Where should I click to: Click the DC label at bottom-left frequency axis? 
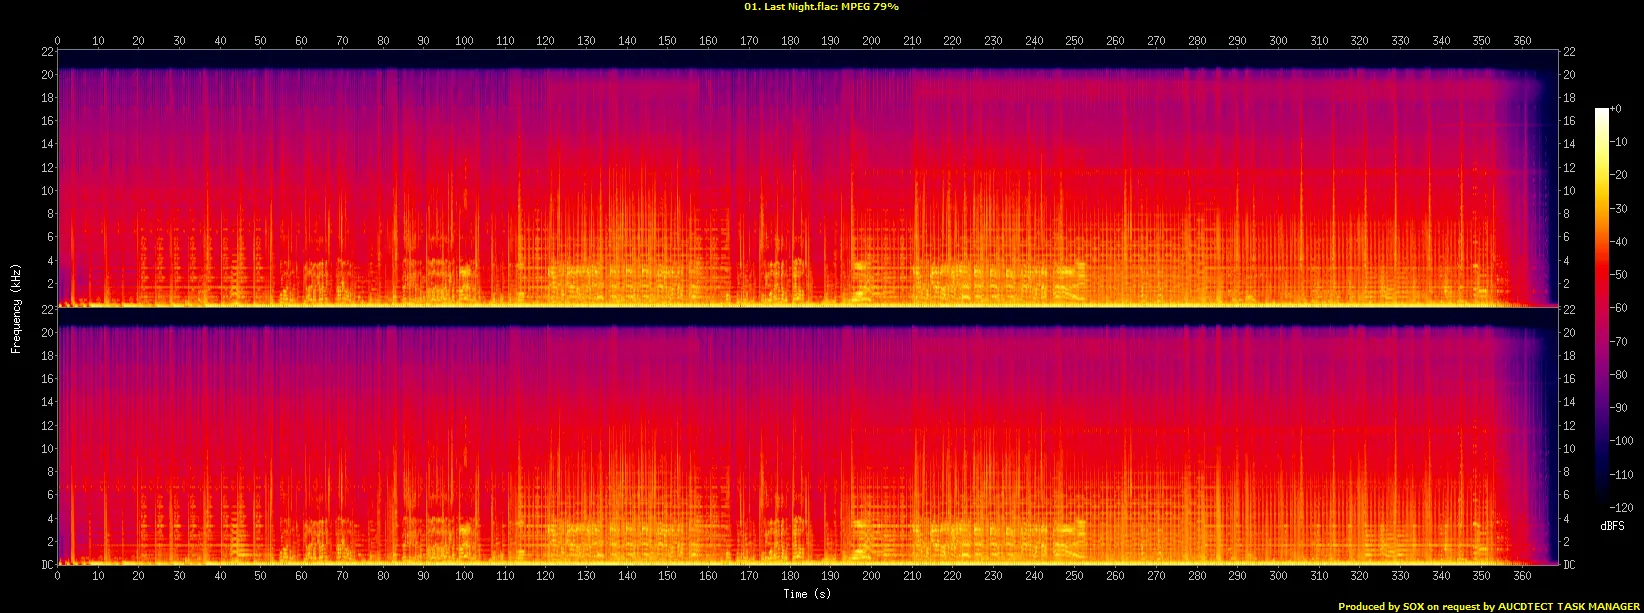[x=45, y=565]
